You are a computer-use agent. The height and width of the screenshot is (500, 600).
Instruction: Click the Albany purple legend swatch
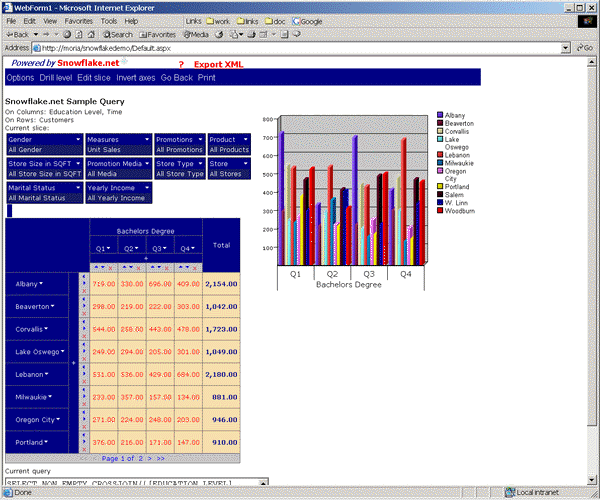(x=440, y=115)
